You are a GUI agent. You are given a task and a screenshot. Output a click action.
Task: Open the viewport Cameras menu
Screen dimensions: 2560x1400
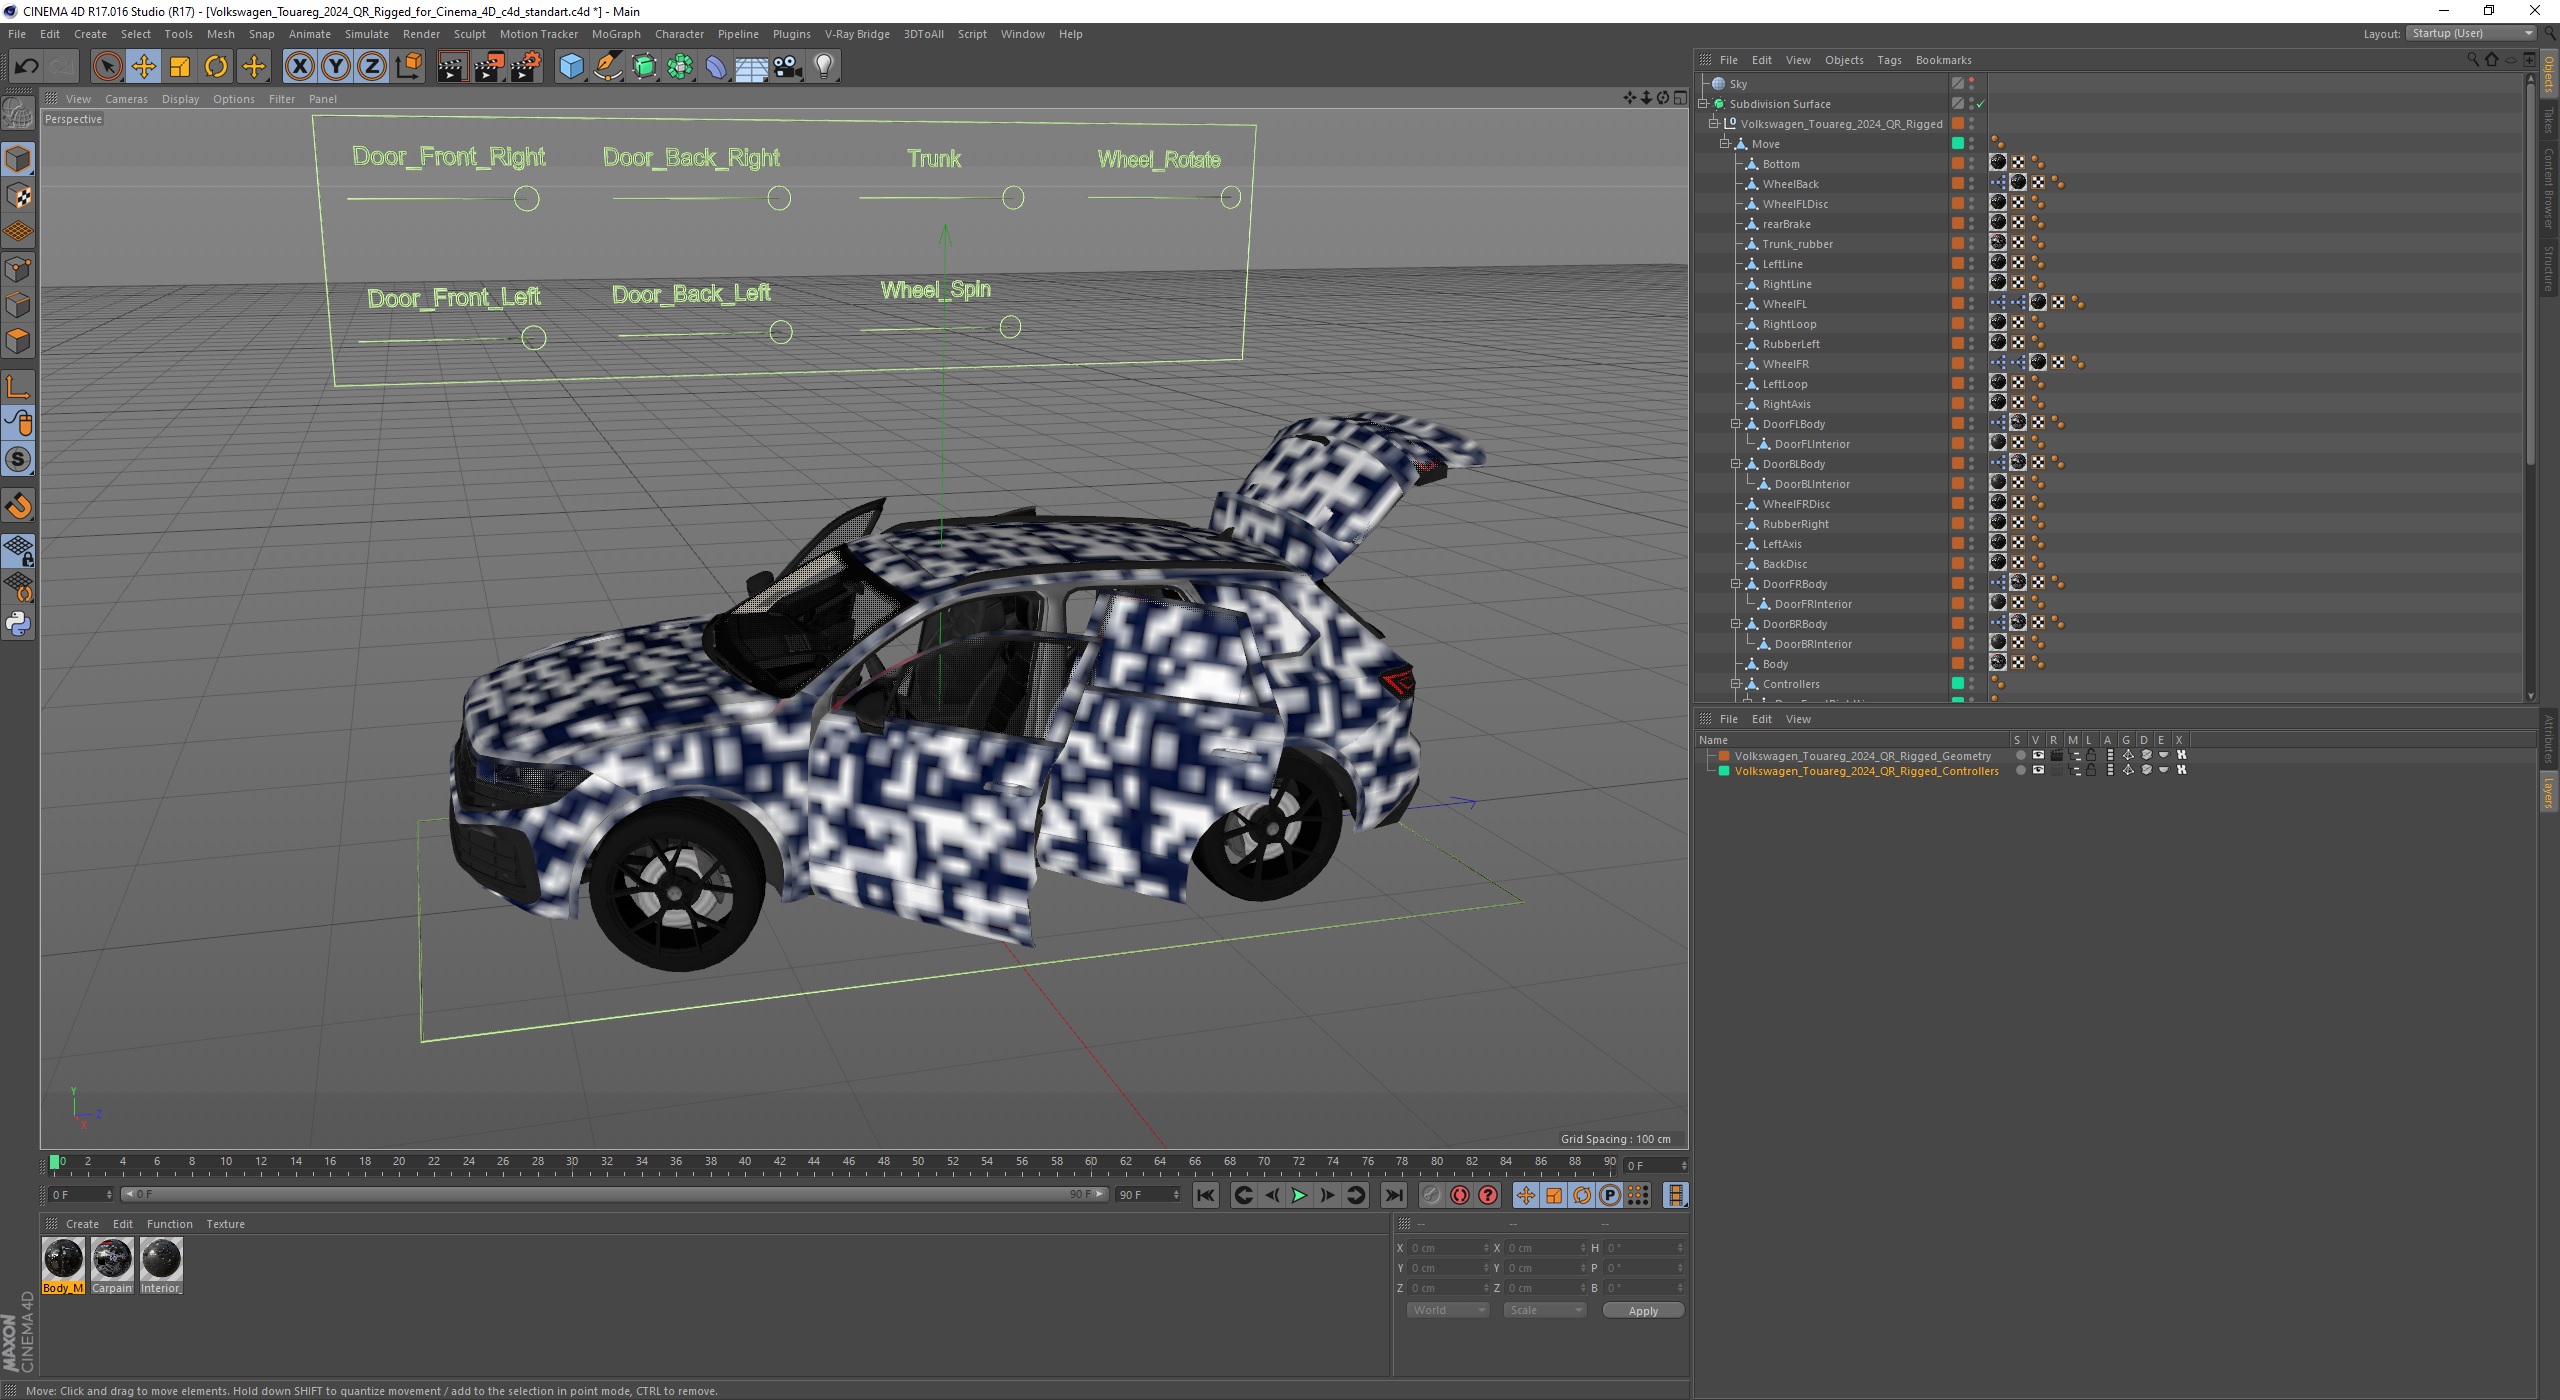tap(126, 99)
